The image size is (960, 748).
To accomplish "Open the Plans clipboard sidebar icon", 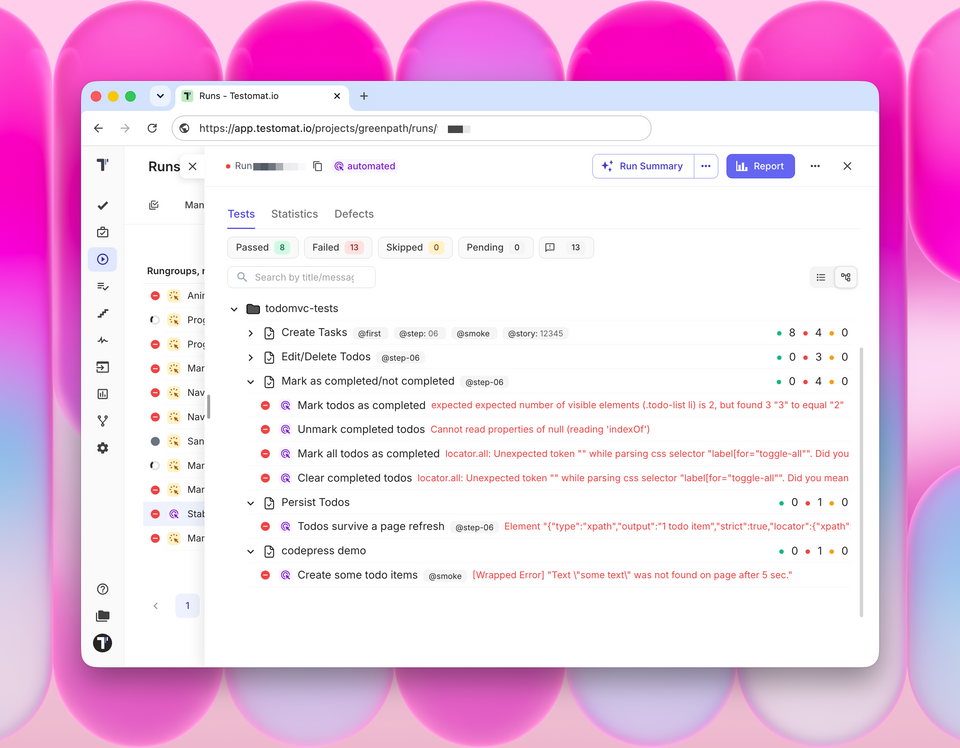I will (102, 232).
